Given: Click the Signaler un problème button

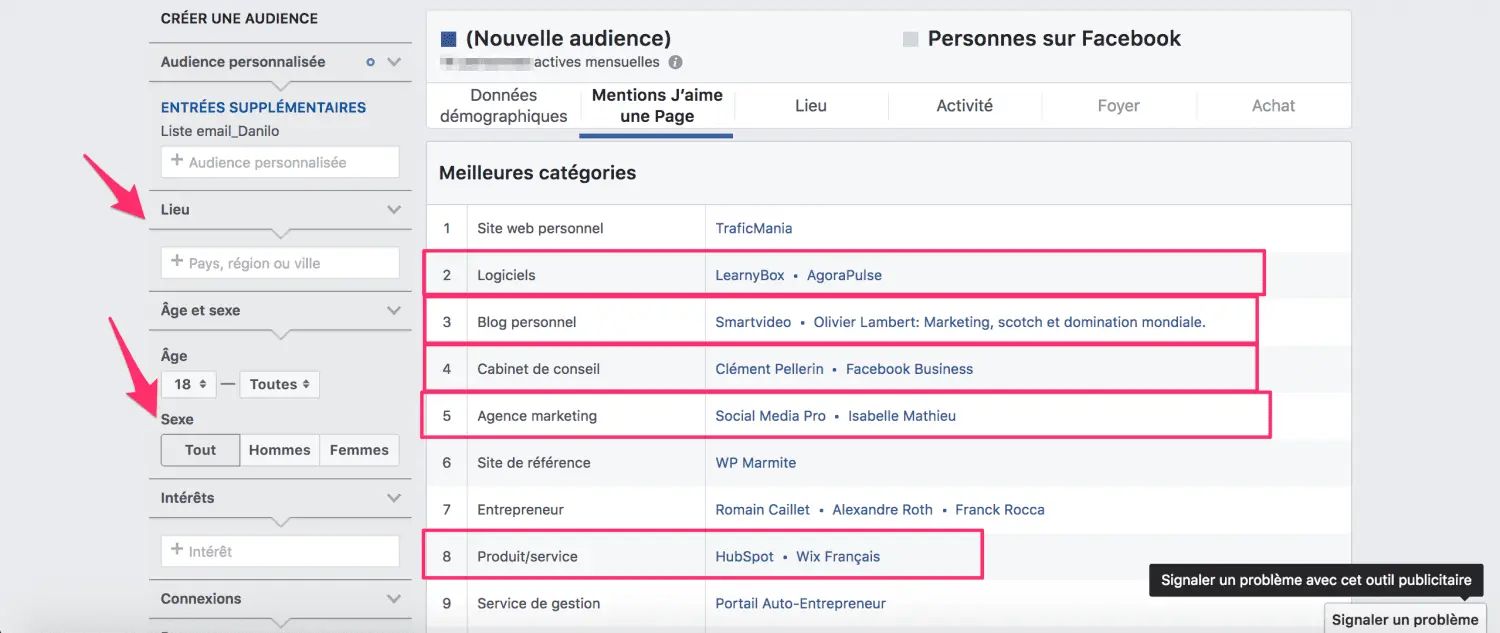Looking at the screenshot, I should [1404, 620].
